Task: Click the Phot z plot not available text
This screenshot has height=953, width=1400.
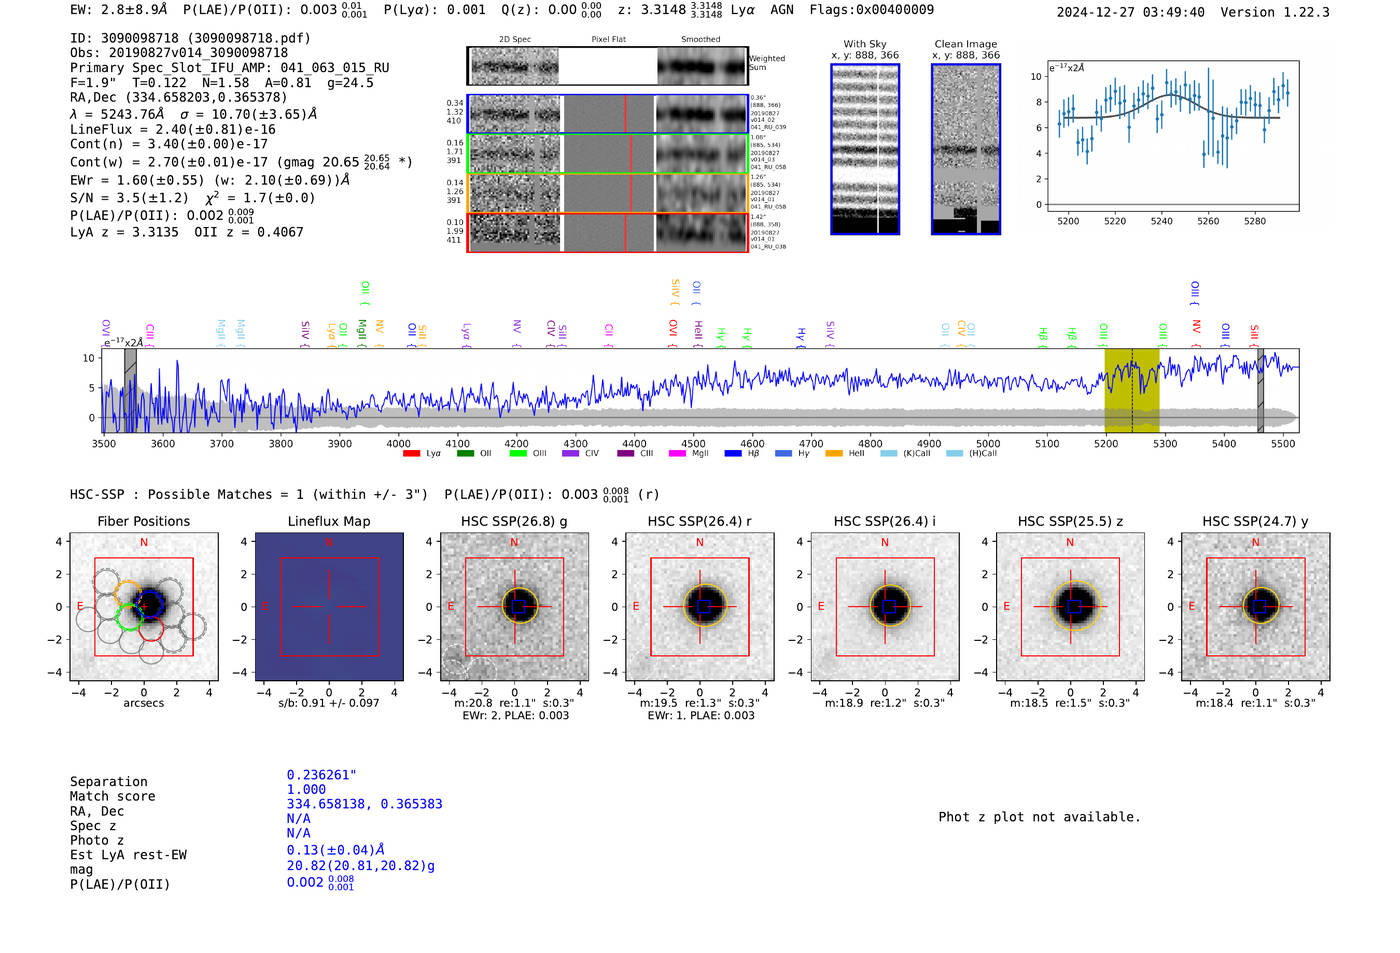Action: (x=1040, y=817)
